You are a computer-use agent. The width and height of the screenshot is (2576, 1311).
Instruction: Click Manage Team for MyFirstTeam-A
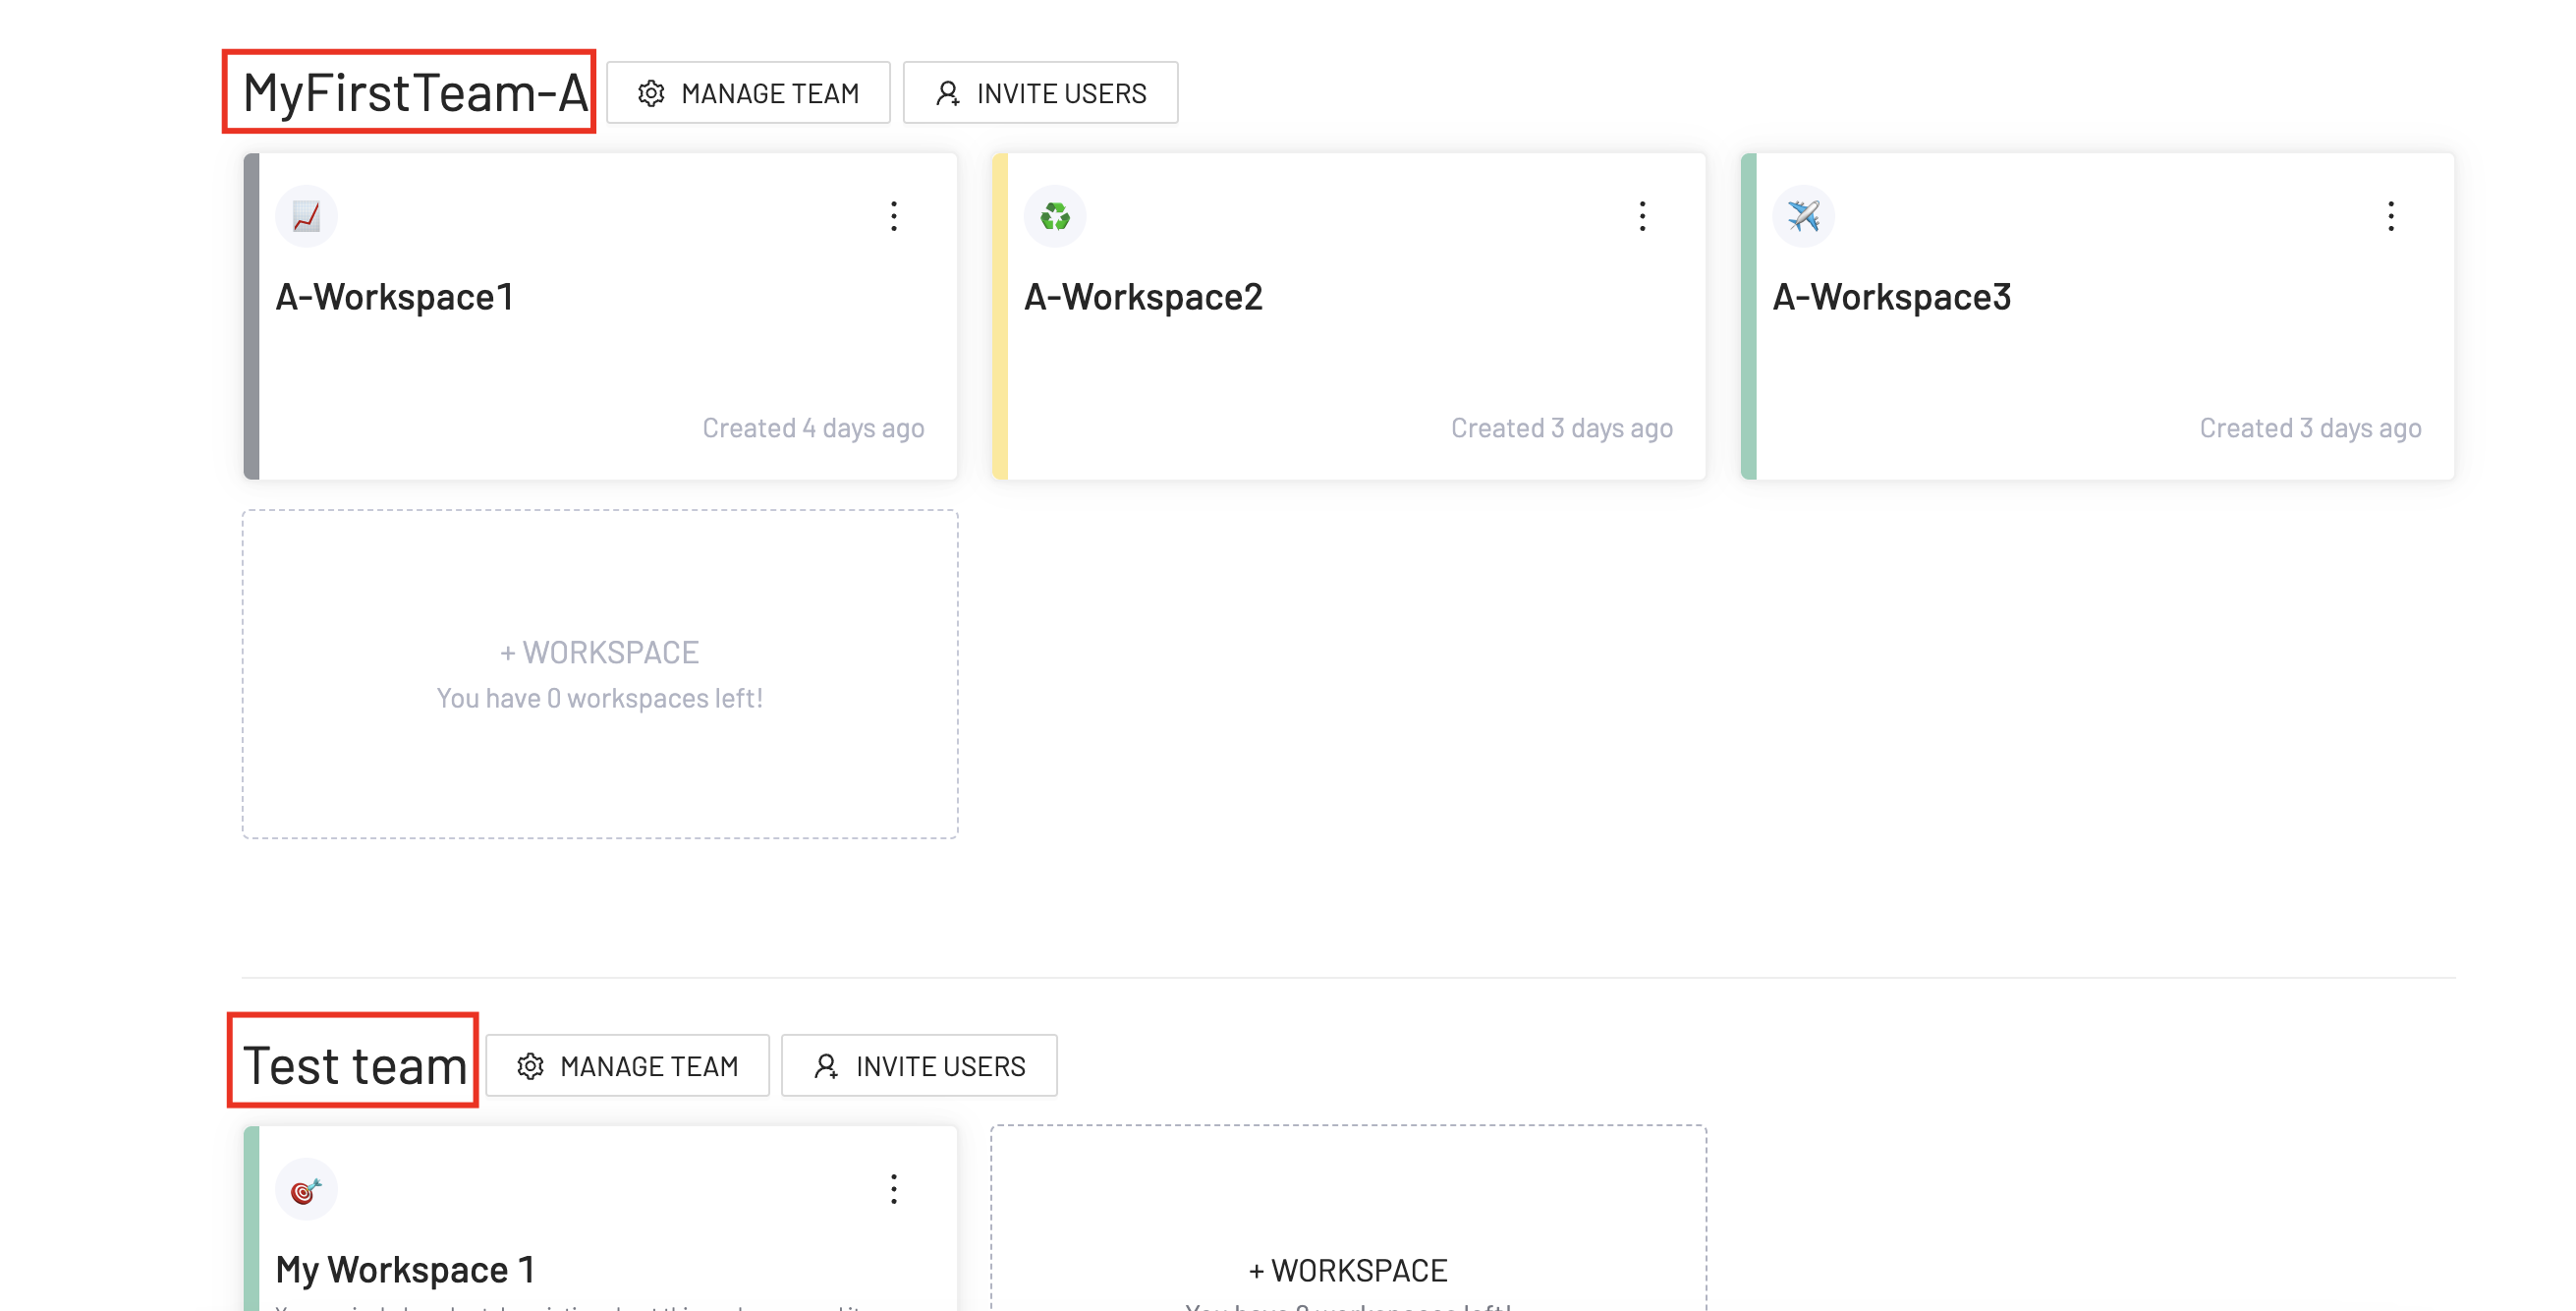[748, 93]
